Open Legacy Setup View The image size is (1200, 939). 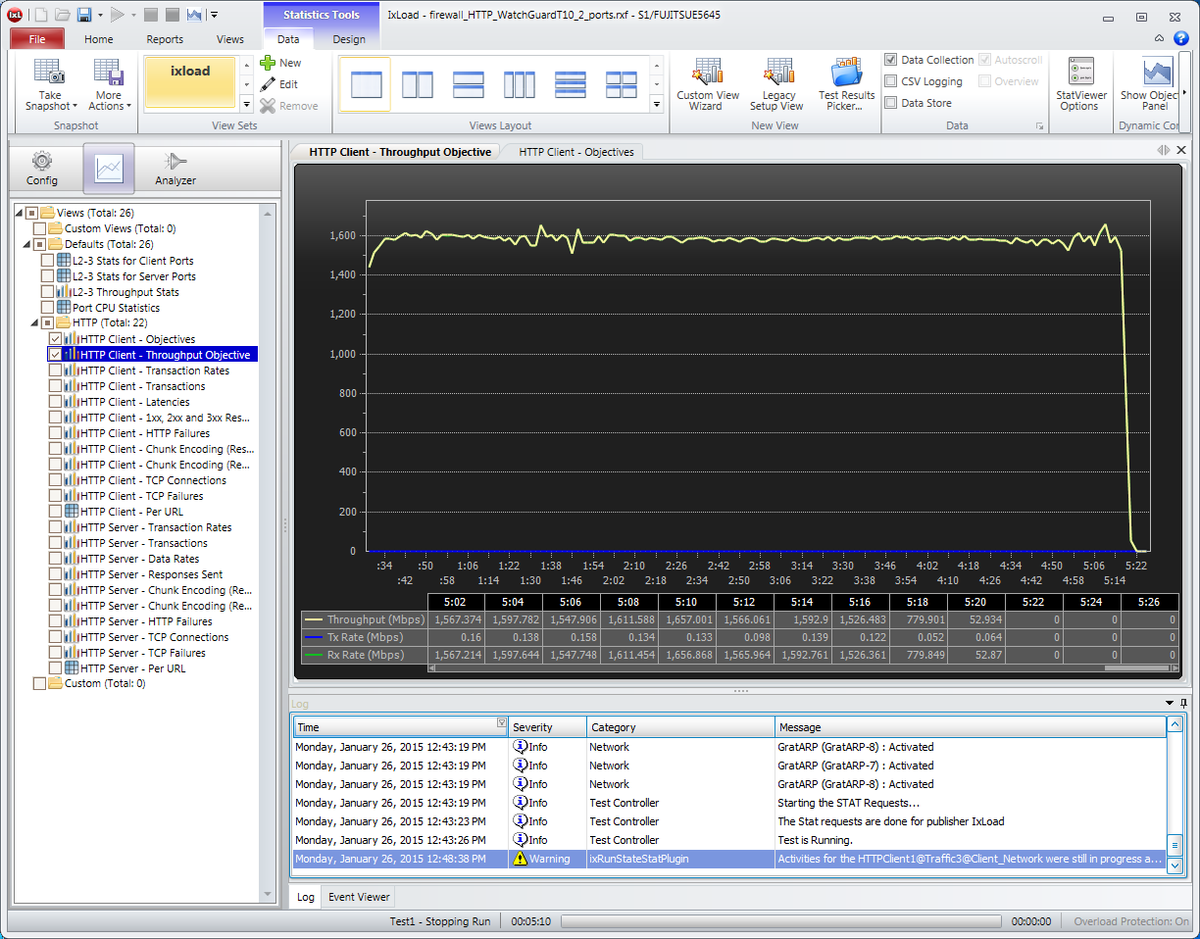pos(777,74)
